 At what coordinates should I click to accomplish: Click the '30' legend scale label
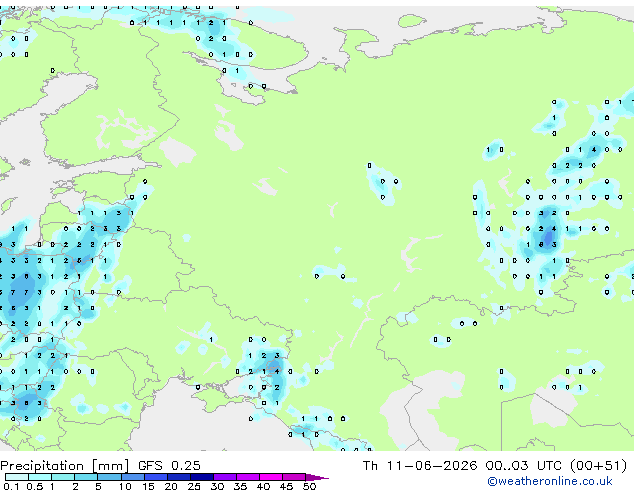pos(217,486)
